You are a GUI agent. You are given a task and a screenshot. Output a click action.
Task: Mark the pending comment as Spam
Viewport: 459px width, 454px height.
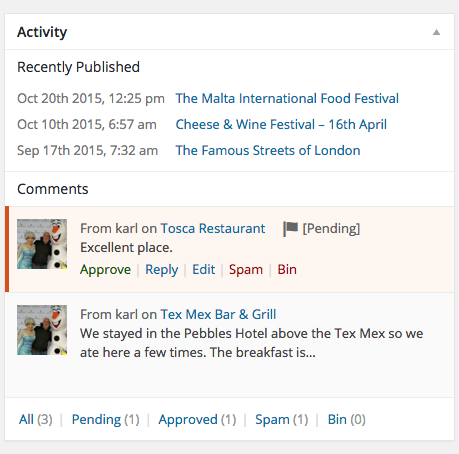(246, 269)
